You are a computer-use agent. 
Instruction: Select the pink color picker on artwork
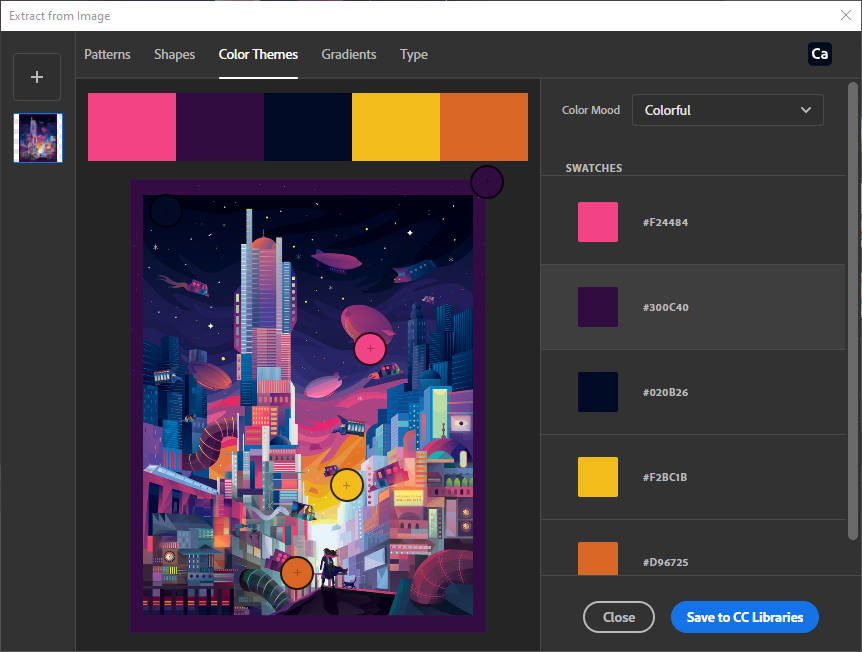(370, 348)
